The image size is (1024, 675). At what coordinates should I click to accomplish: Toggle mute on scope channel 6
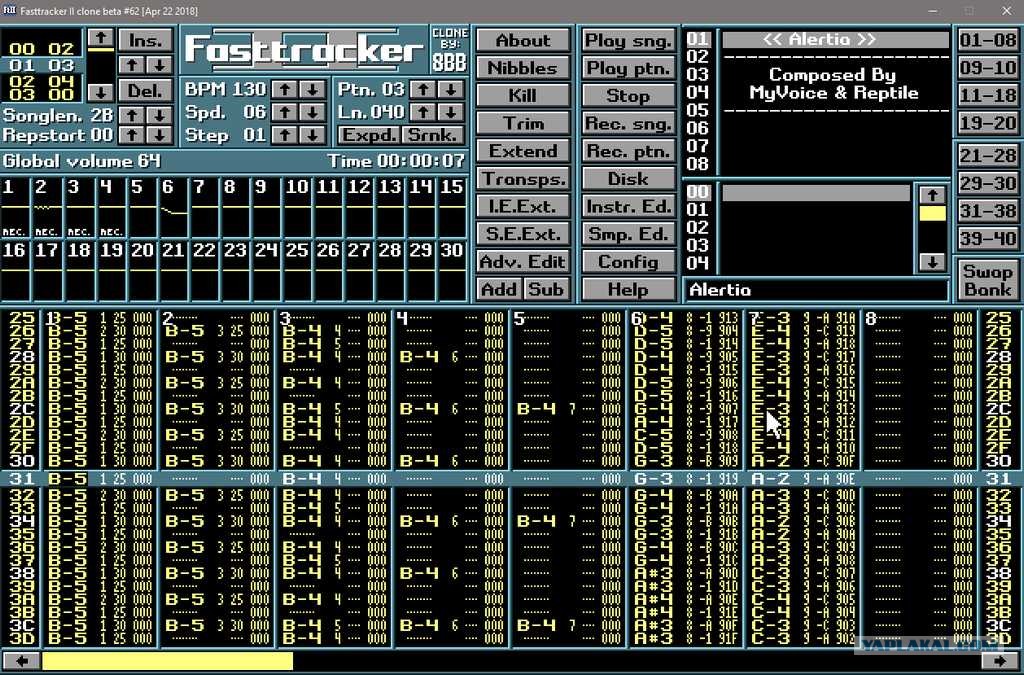174,208
